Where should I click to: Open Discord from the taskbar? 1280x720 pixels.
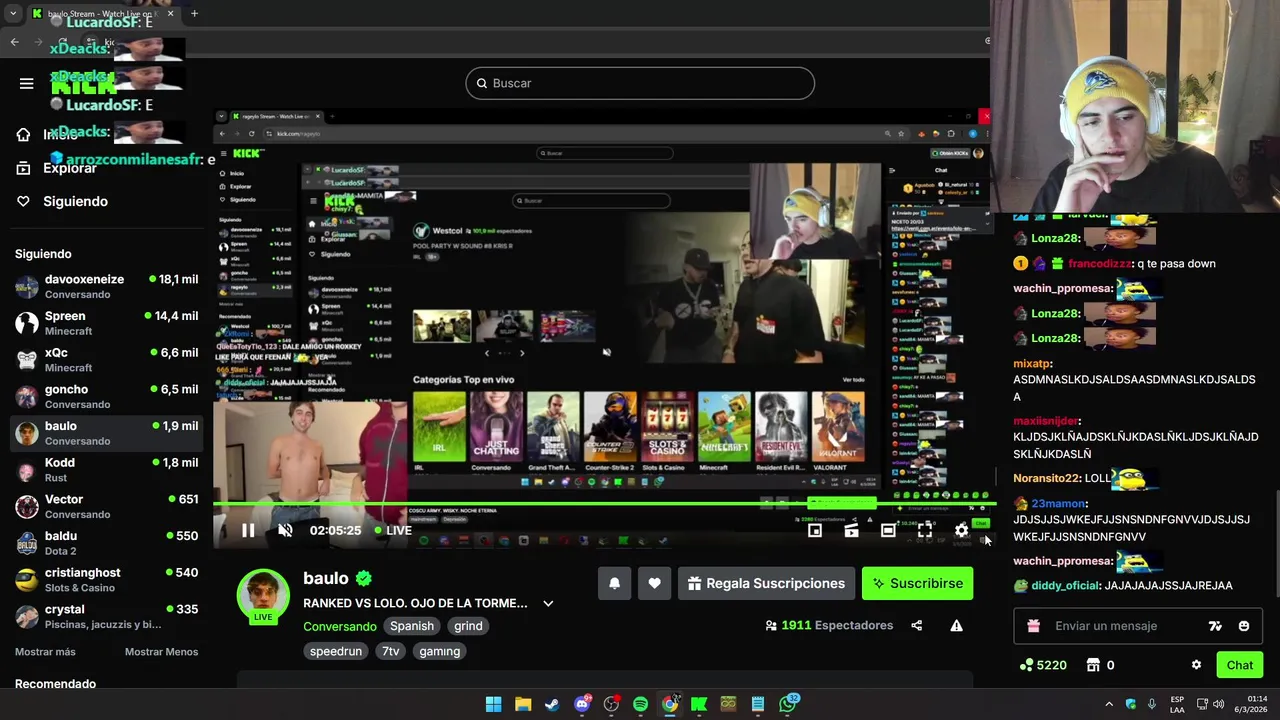click(582, 704)
